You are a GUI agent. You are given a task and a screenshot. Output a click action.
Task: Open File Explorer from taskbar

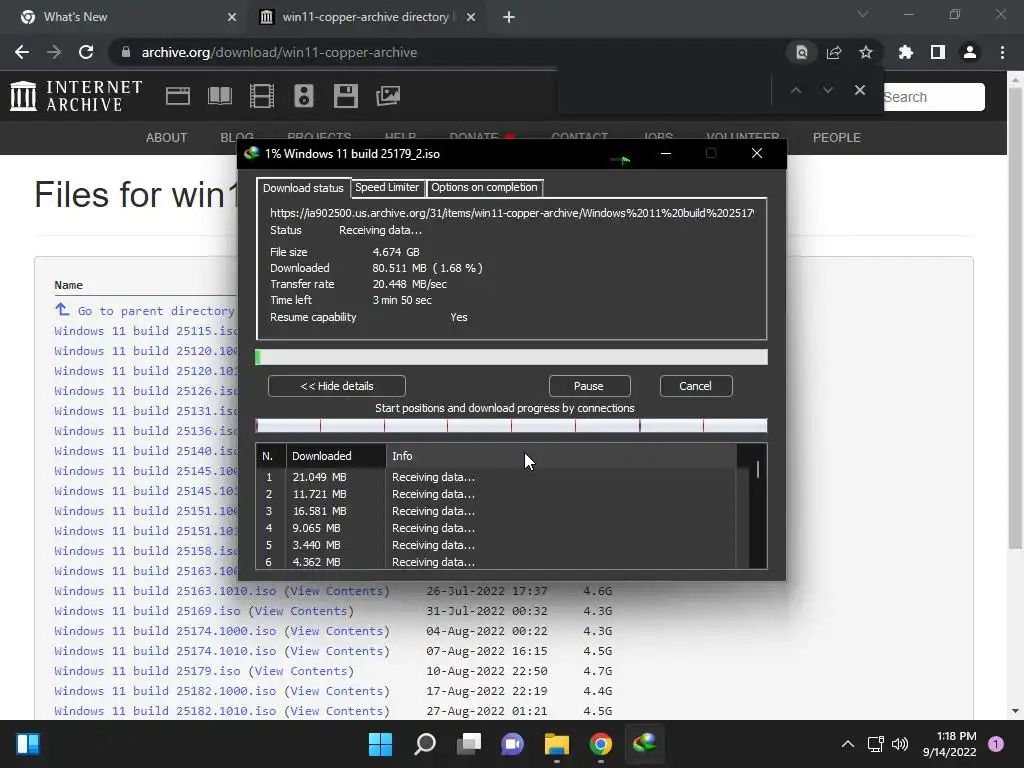[x=557, y=744]
